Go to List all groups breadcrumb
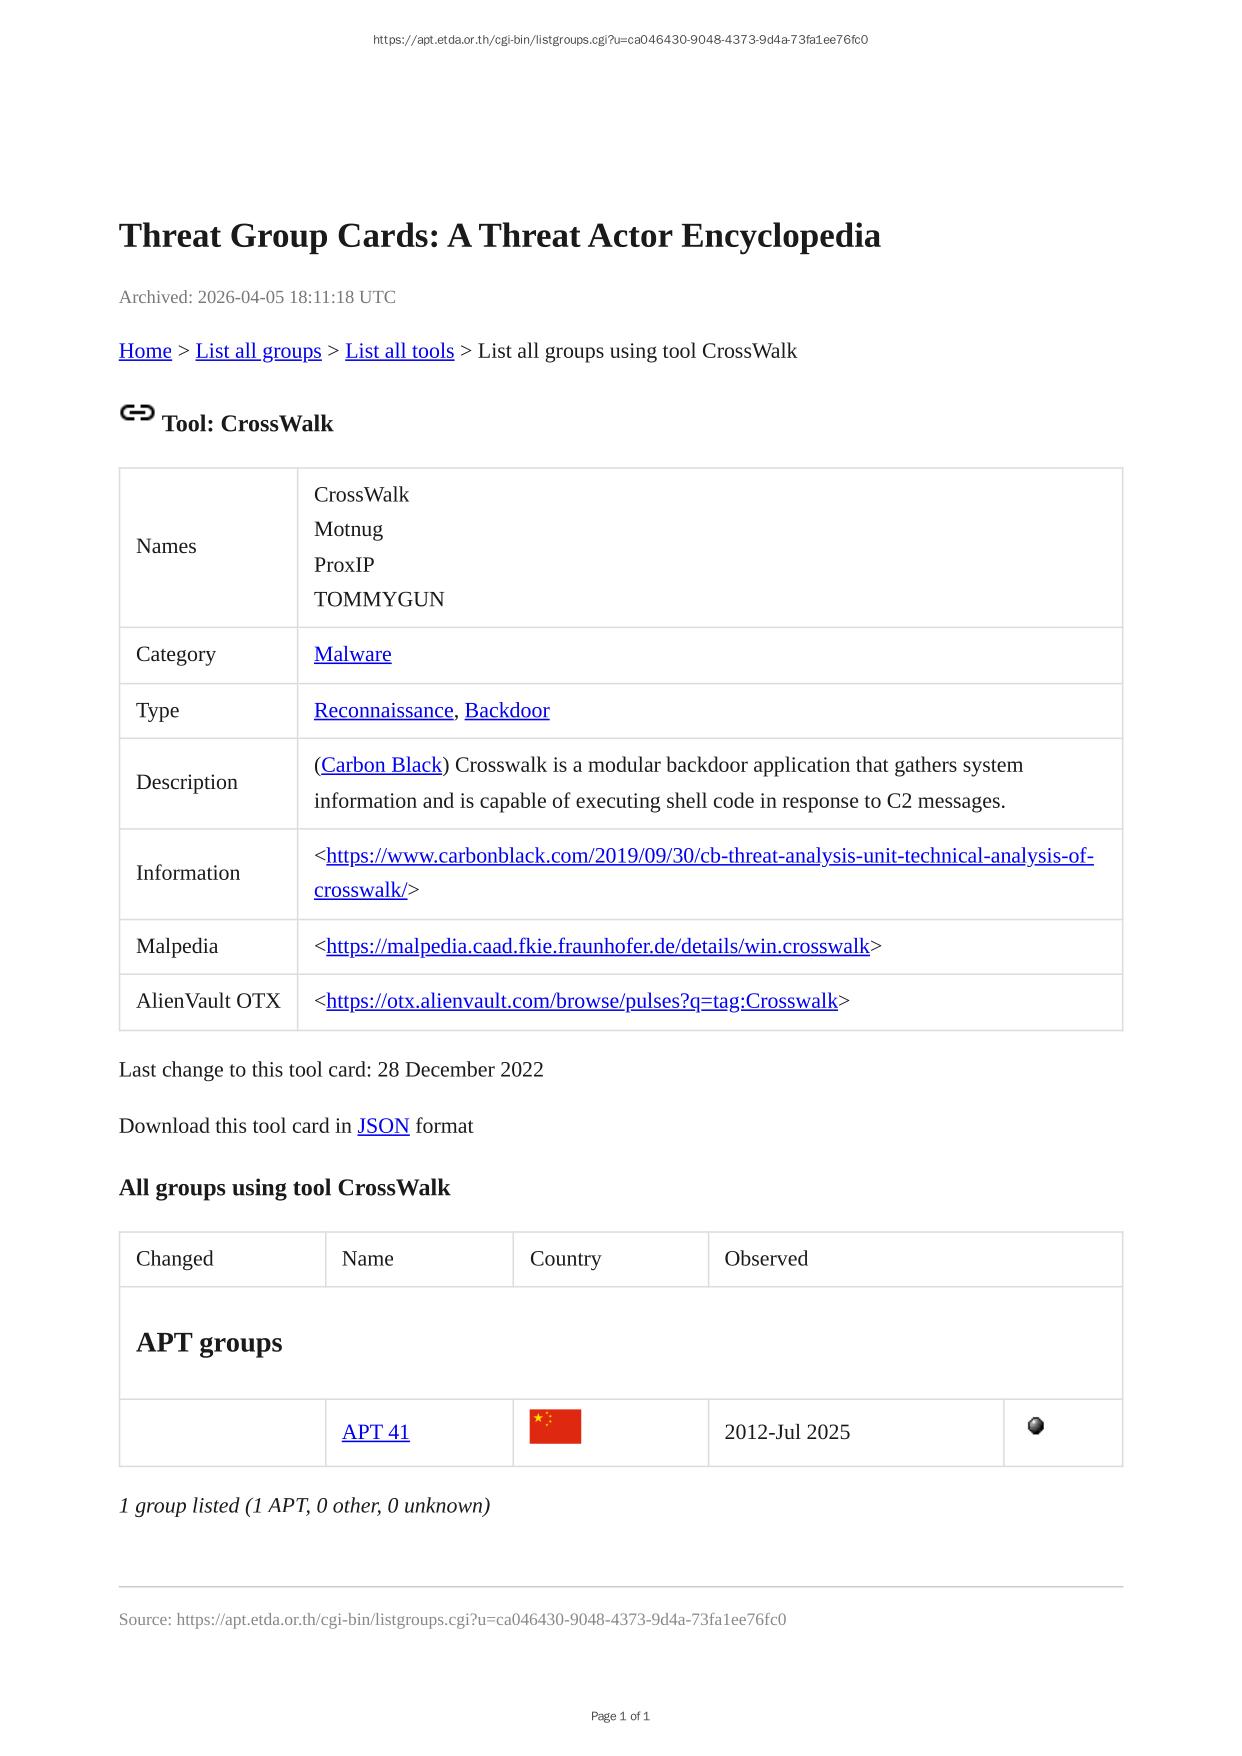Viewport: 1242px width, 1756px height. click(x=258, y=351)
